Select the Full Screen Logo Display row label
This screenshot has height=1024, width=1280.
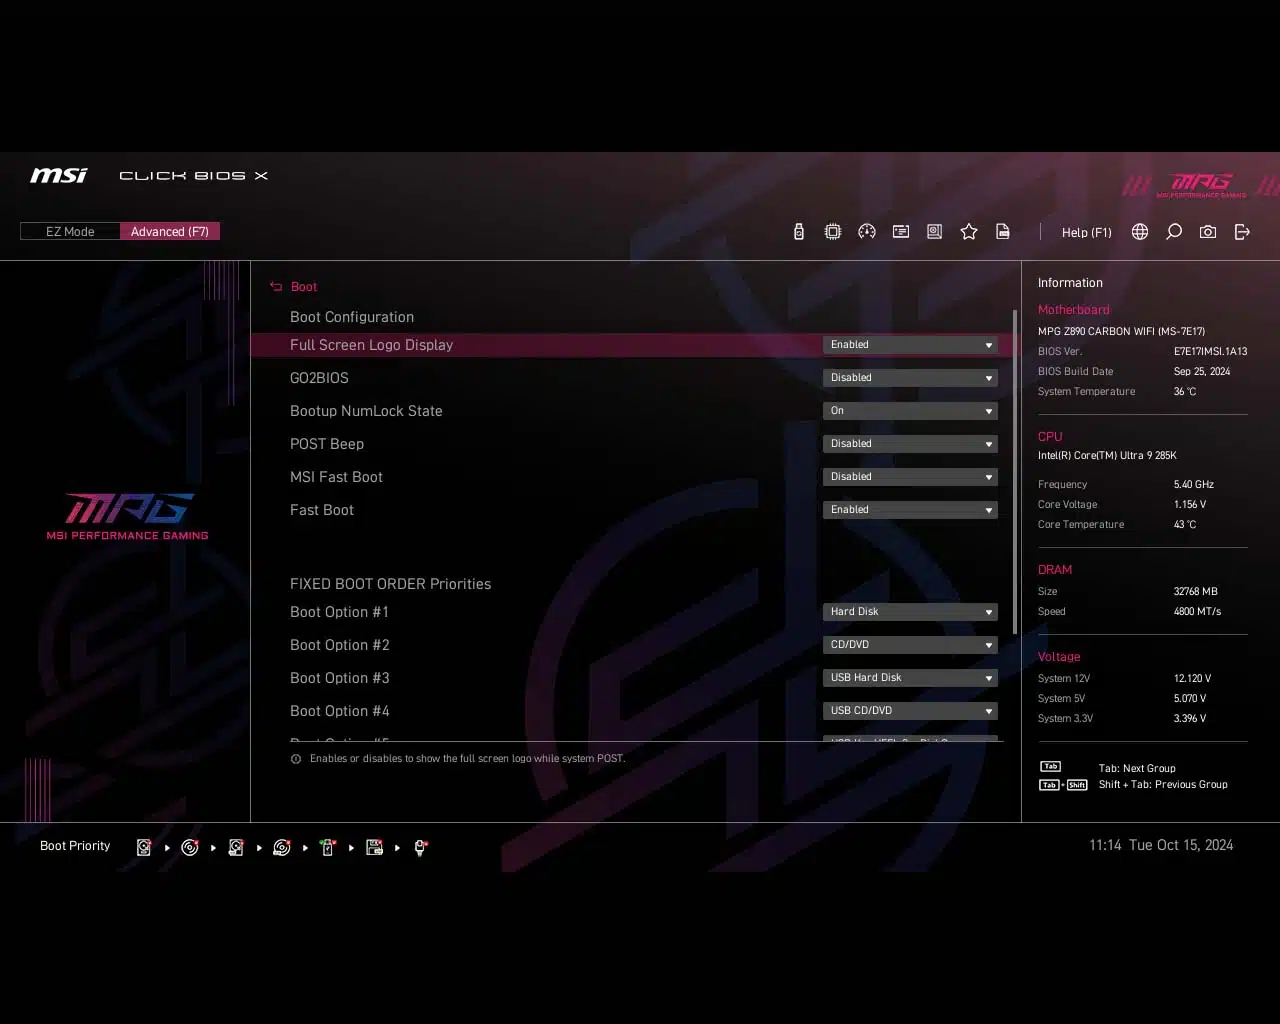[x=371, y=345]
